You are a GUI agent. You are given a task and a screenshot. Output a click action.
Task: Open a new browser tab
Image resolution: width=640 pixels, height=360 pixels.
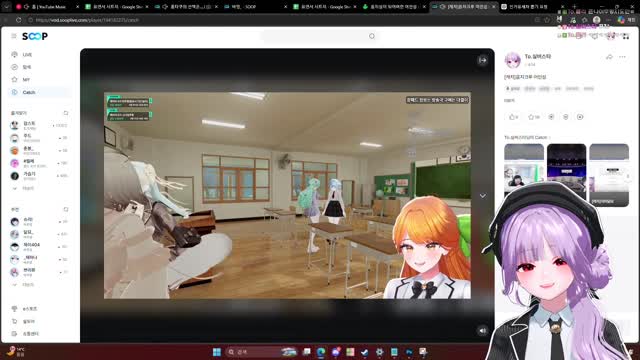574,7
